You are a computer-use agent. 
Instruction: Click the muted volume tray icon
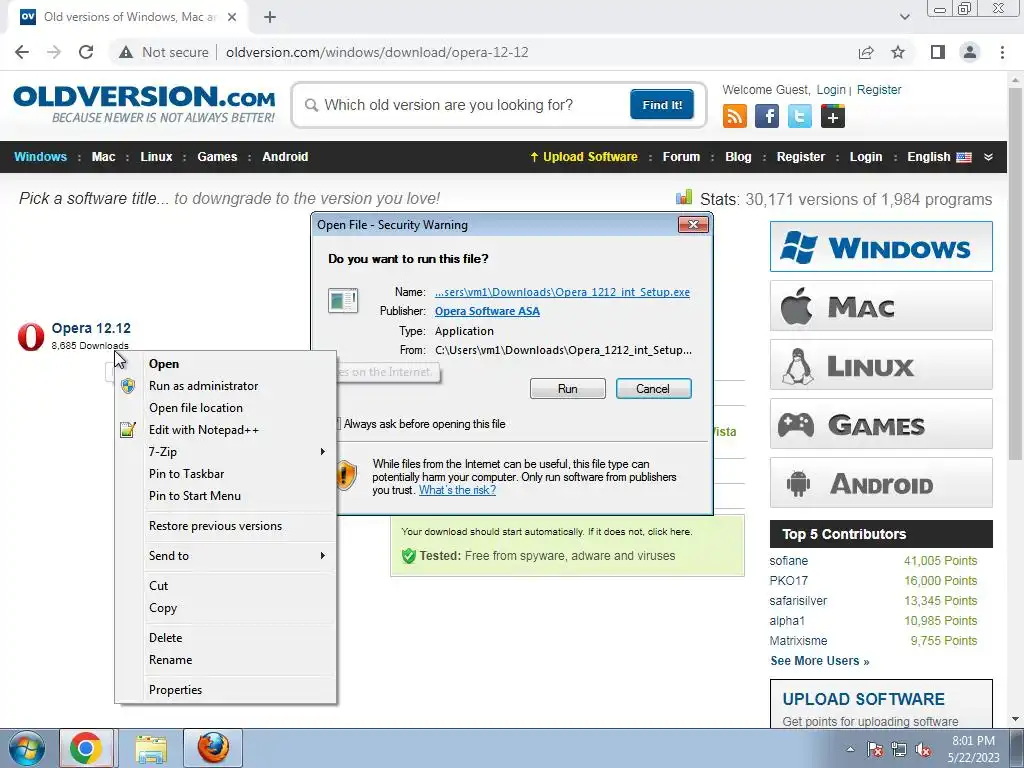pos(923,750)
